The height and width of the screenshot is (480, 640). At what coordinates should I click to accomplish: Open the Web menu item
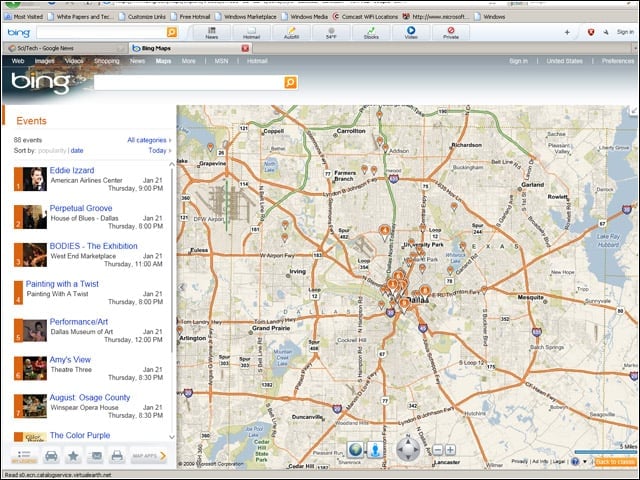(x=18, y=61)
